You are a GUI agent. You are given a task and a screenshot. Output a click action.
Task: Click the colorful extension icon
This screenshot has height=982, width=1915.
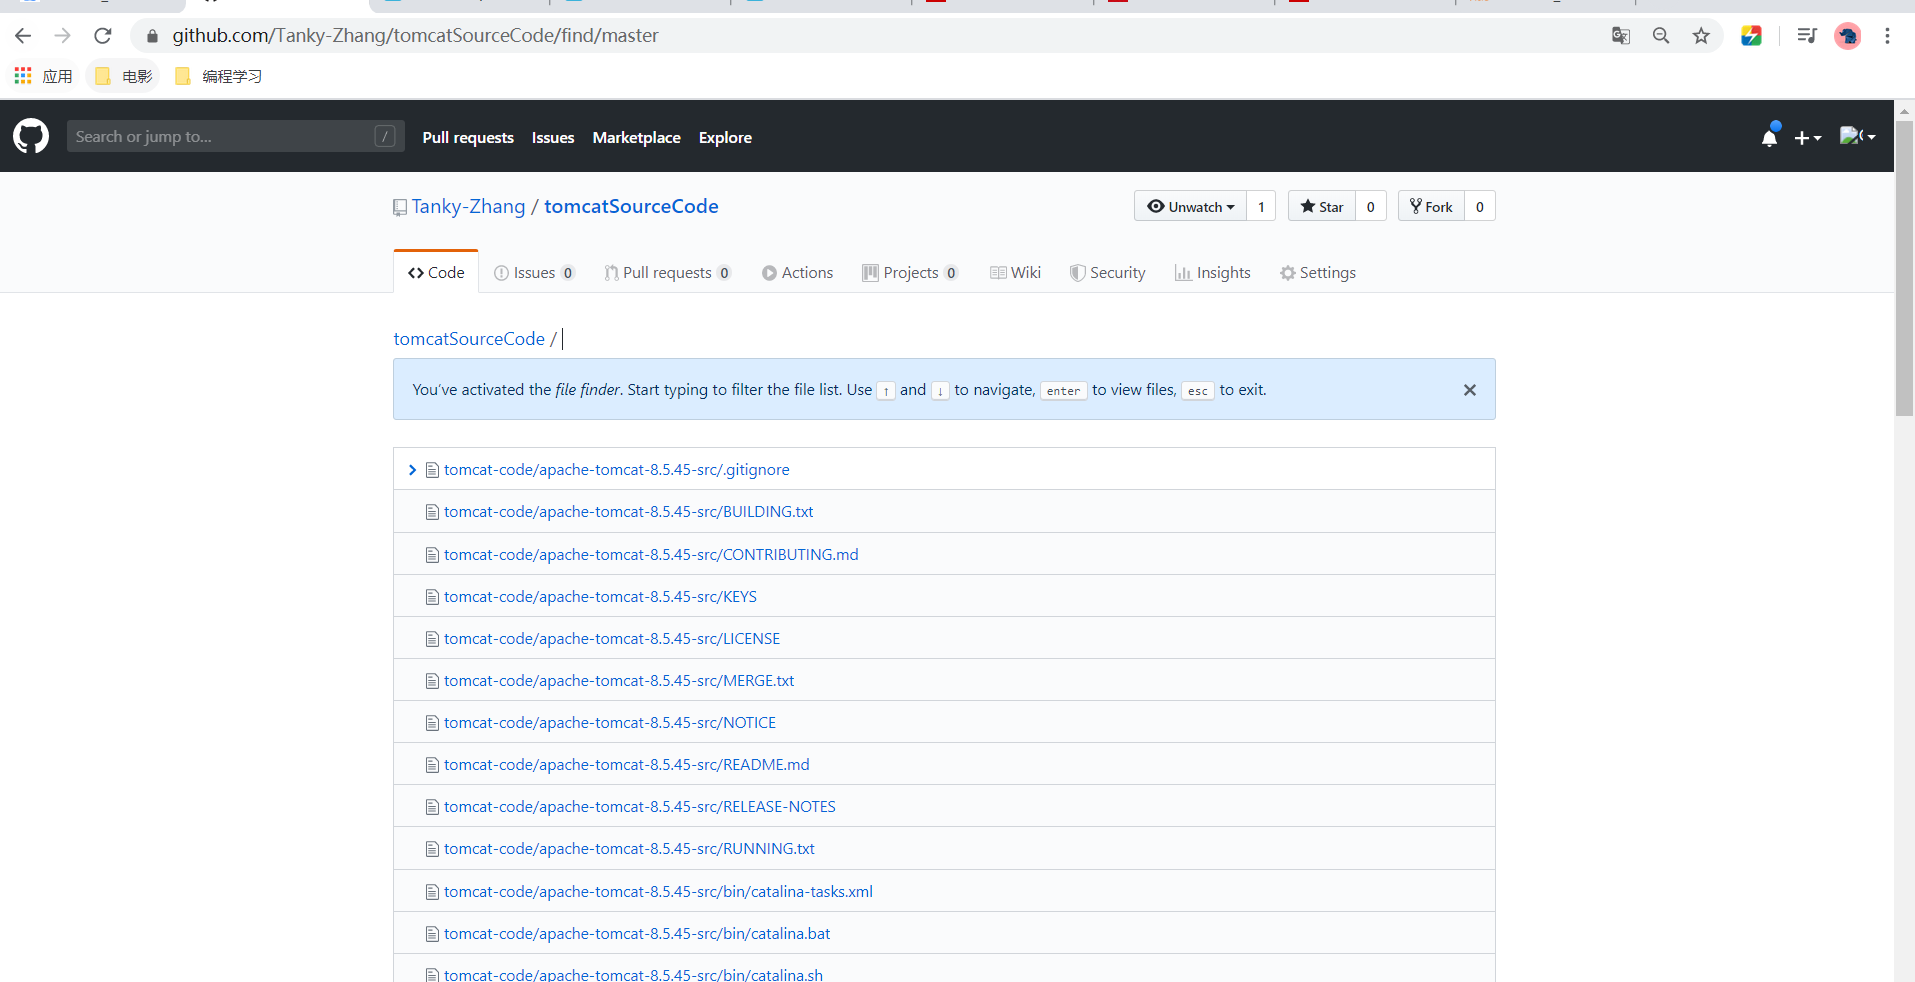click(1751, 36)
